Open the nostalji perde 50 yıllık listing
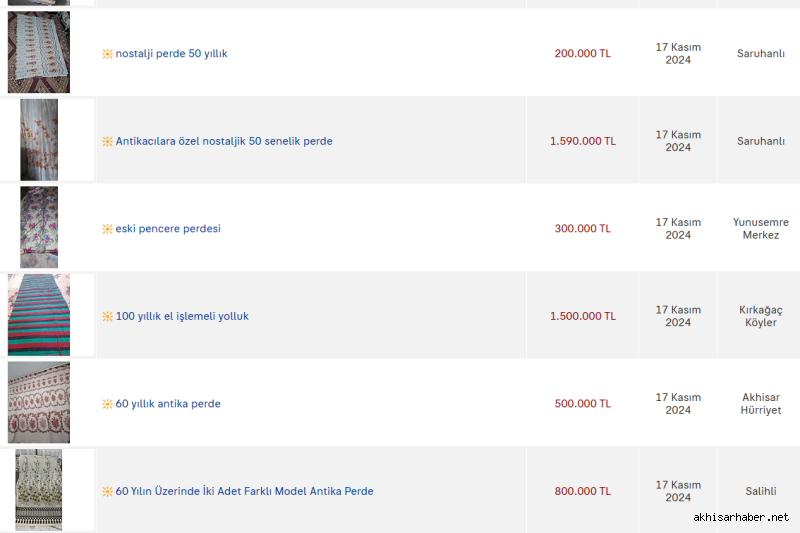The image size is (800, 533). click(x=171, y=54)
